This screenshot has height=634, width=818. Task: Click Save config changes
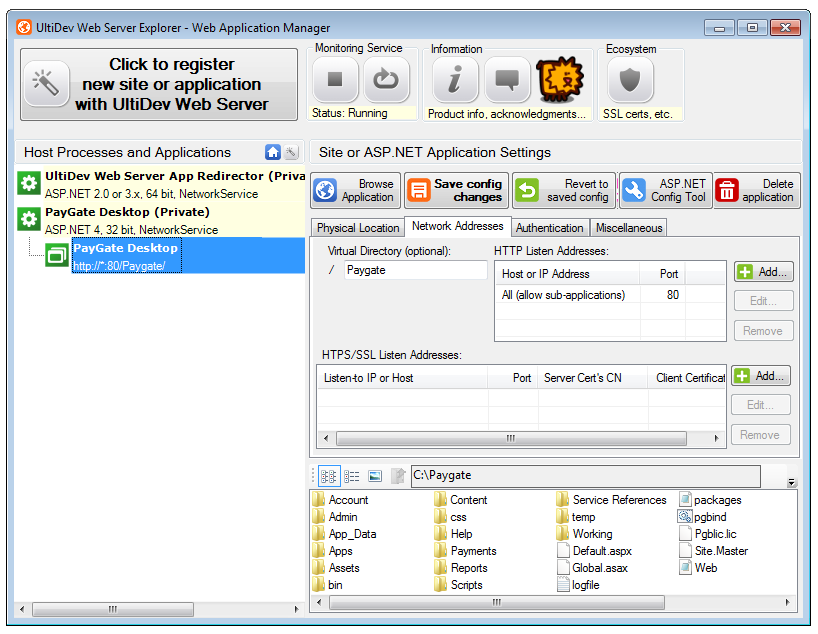456,190
